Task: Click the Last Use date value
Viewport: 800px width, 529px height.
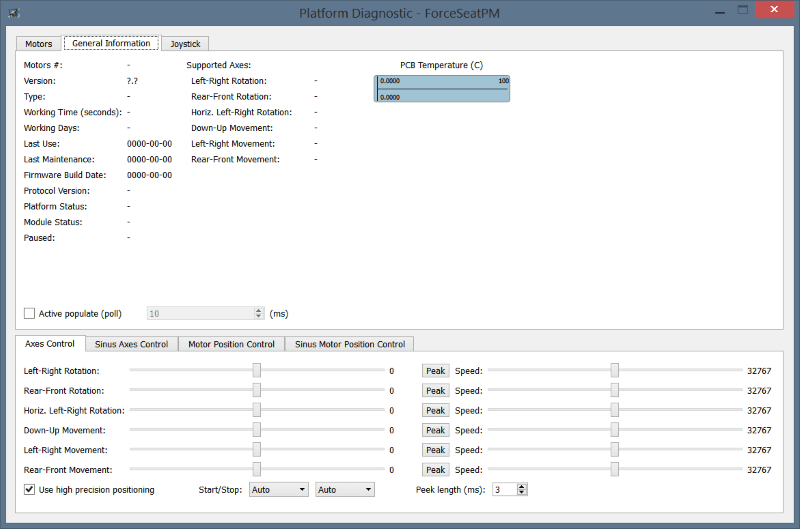Action: pos(149,144)
